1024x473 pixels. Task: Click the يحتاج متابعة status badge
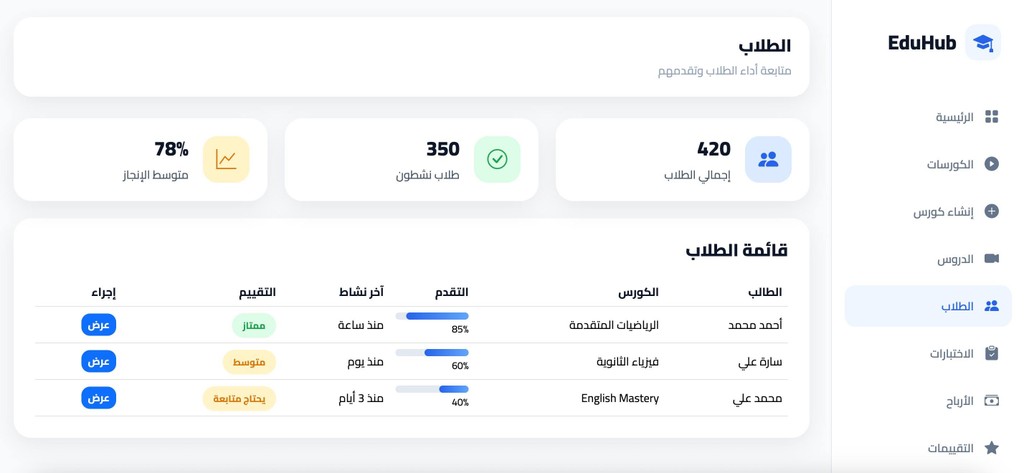coord(239,399)
